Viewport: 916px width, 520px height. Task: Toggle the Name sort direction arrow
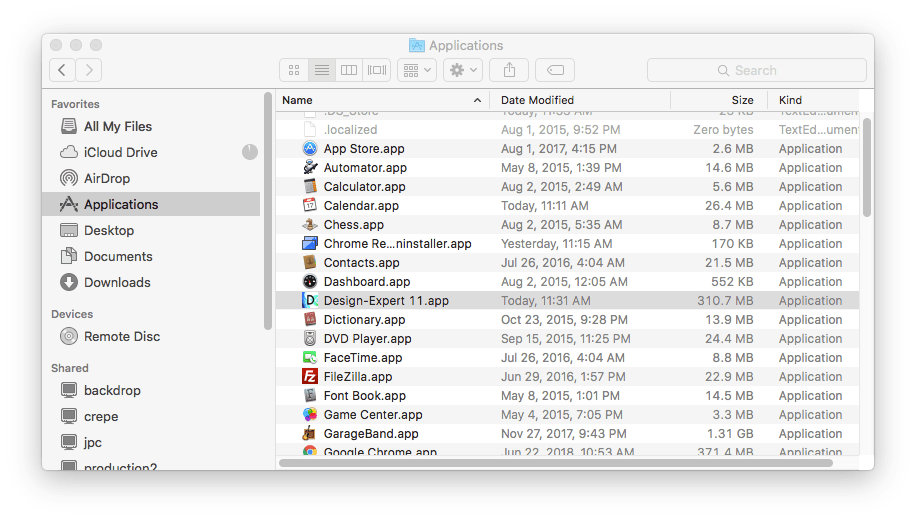(477, 100)
